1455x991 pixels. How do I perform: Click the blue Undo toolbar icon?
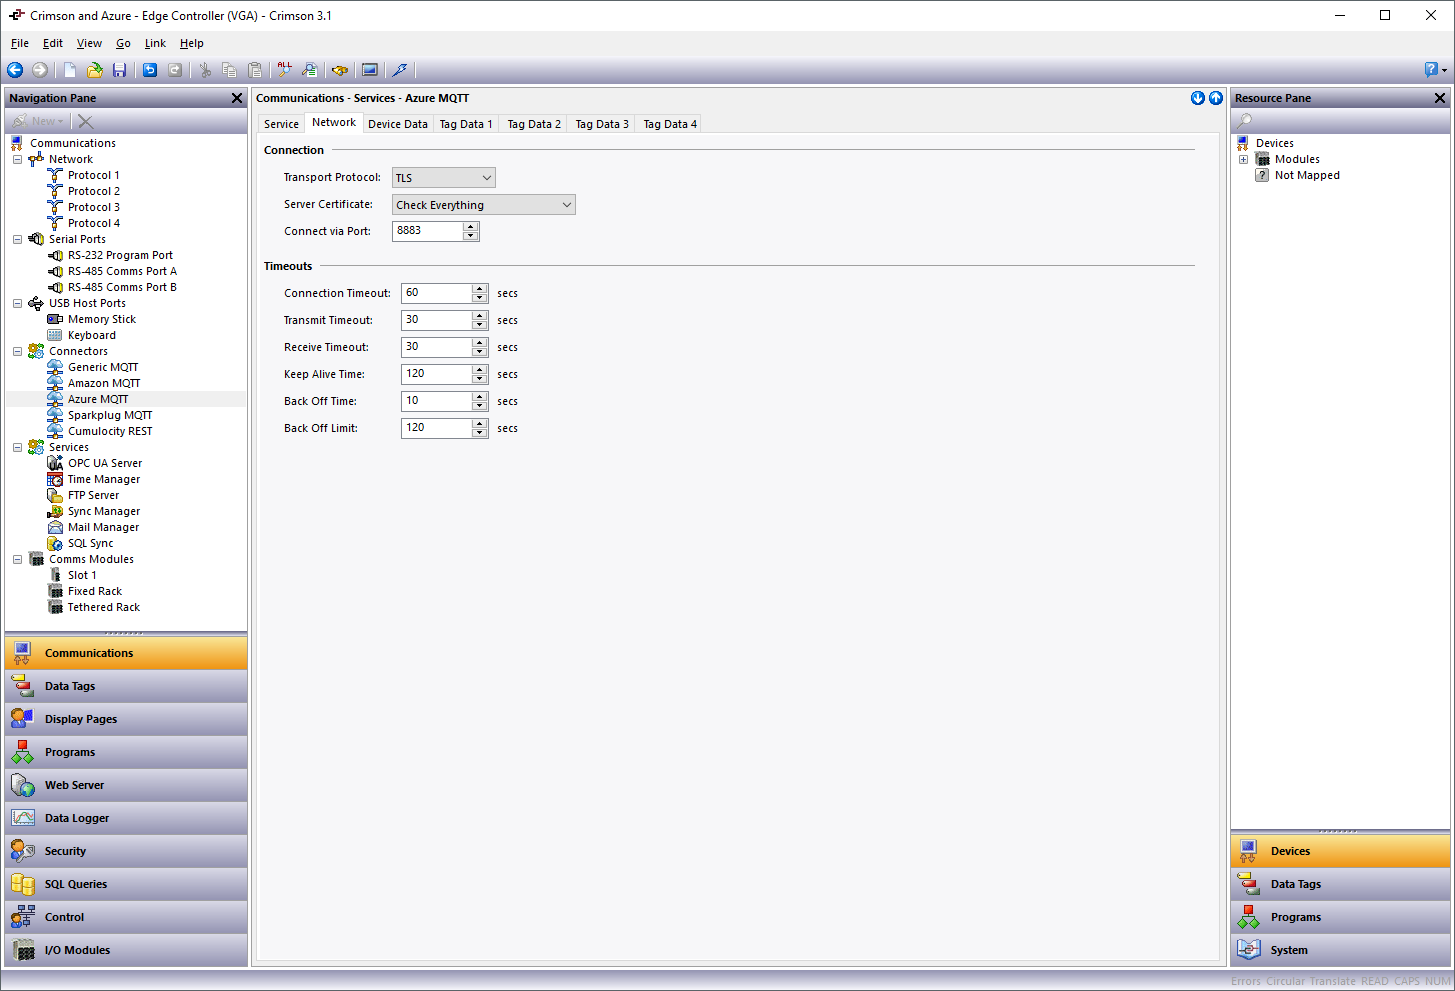click(150, 70)
